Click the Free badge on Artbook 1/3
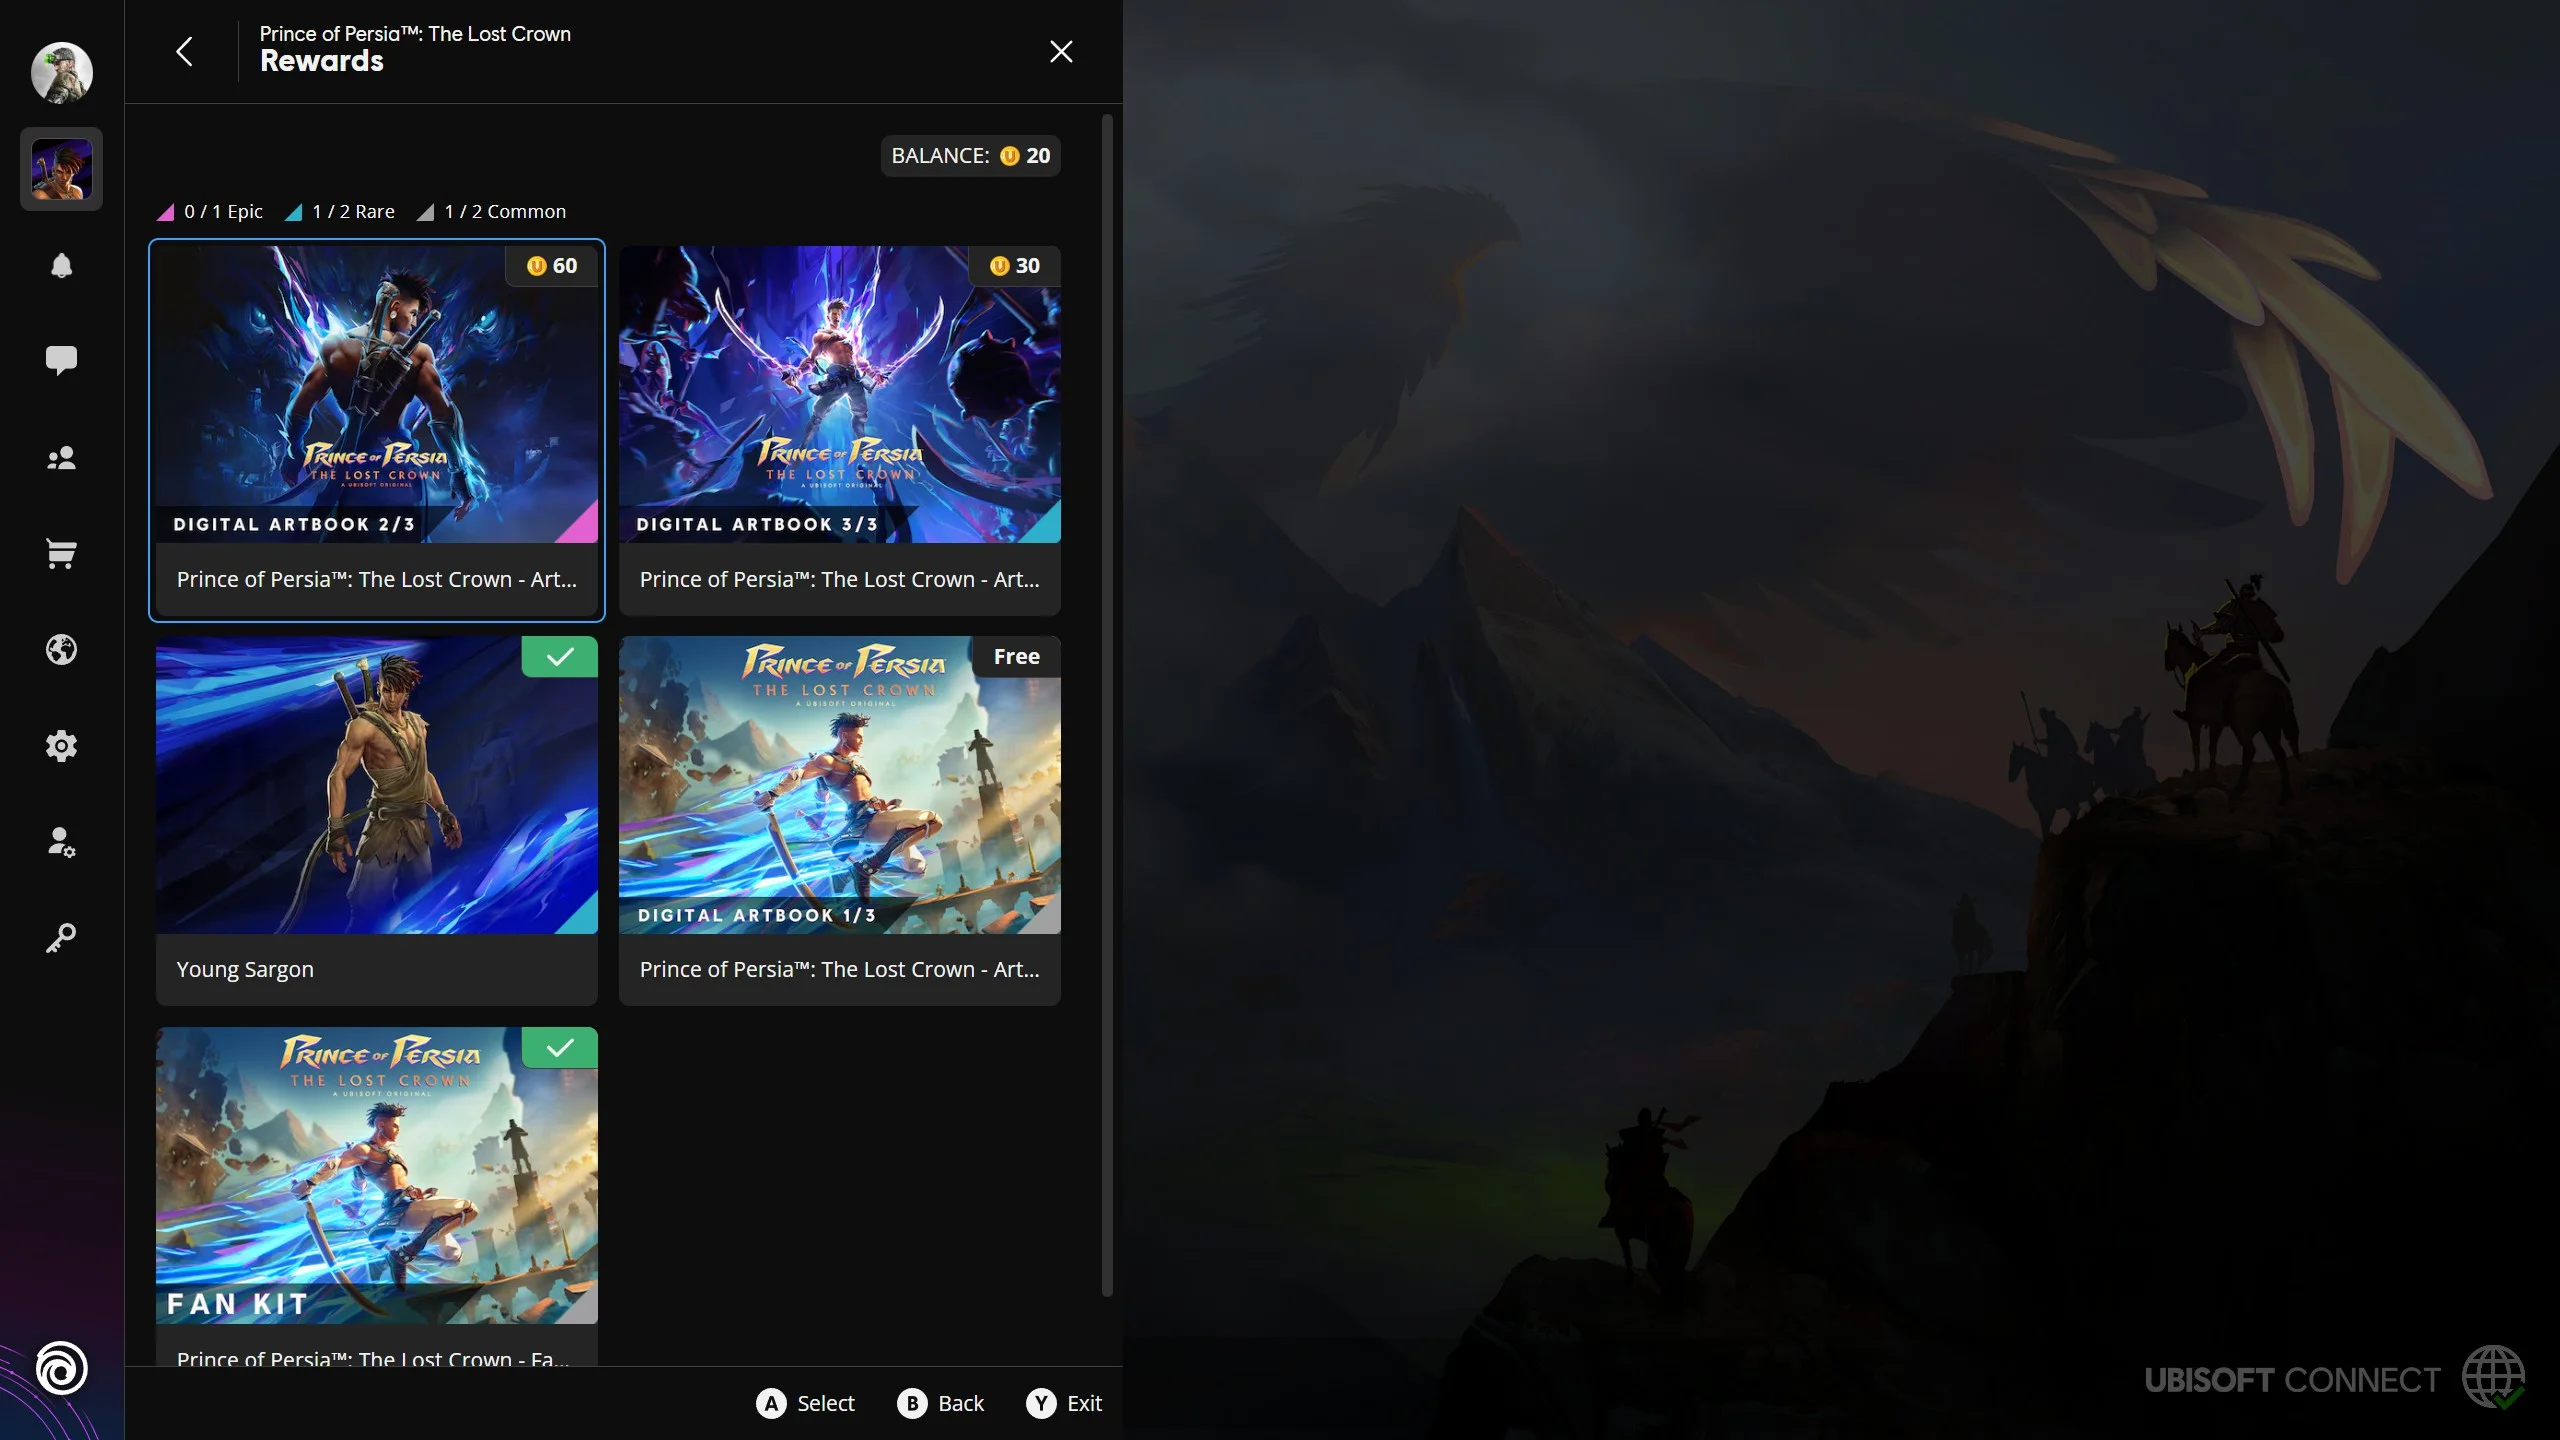The image size is (2560, 1440). point(1016,657)
